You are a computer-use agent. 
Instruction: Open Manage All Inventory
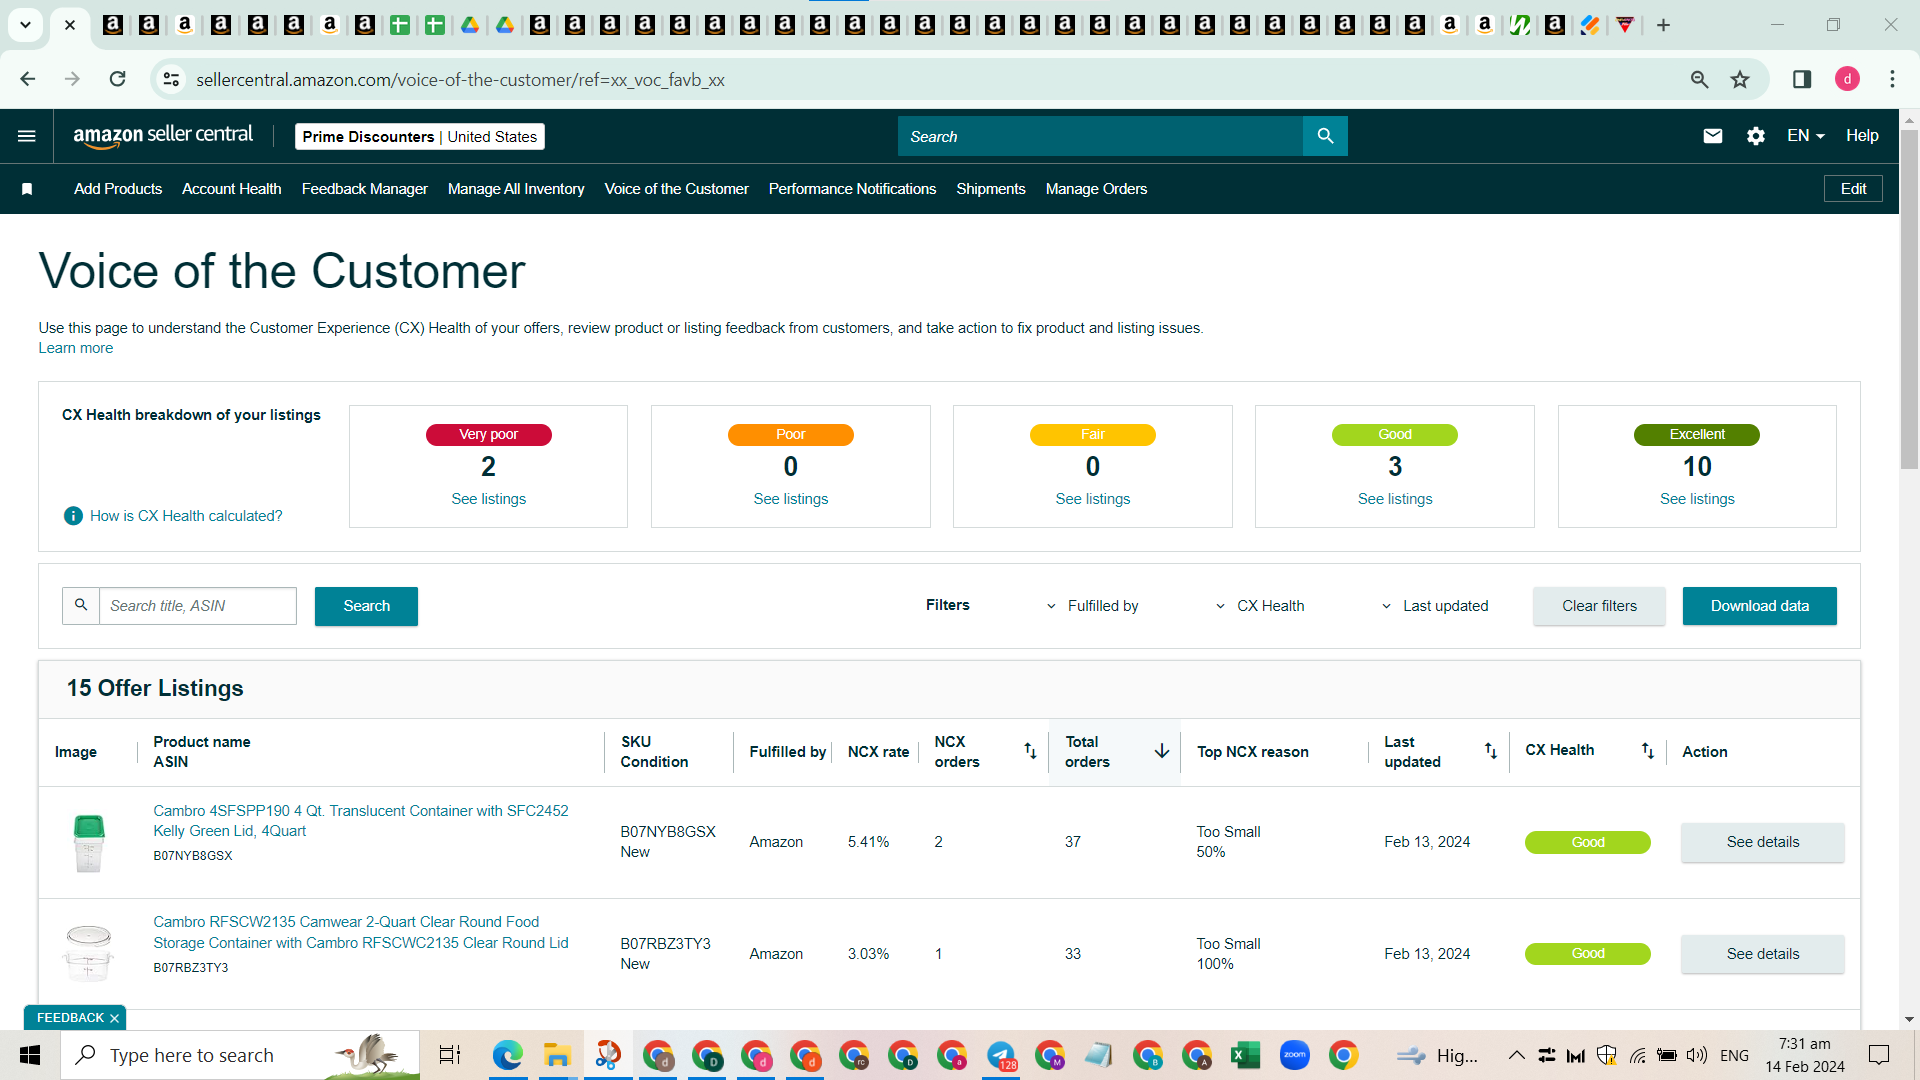click(516, 189)
